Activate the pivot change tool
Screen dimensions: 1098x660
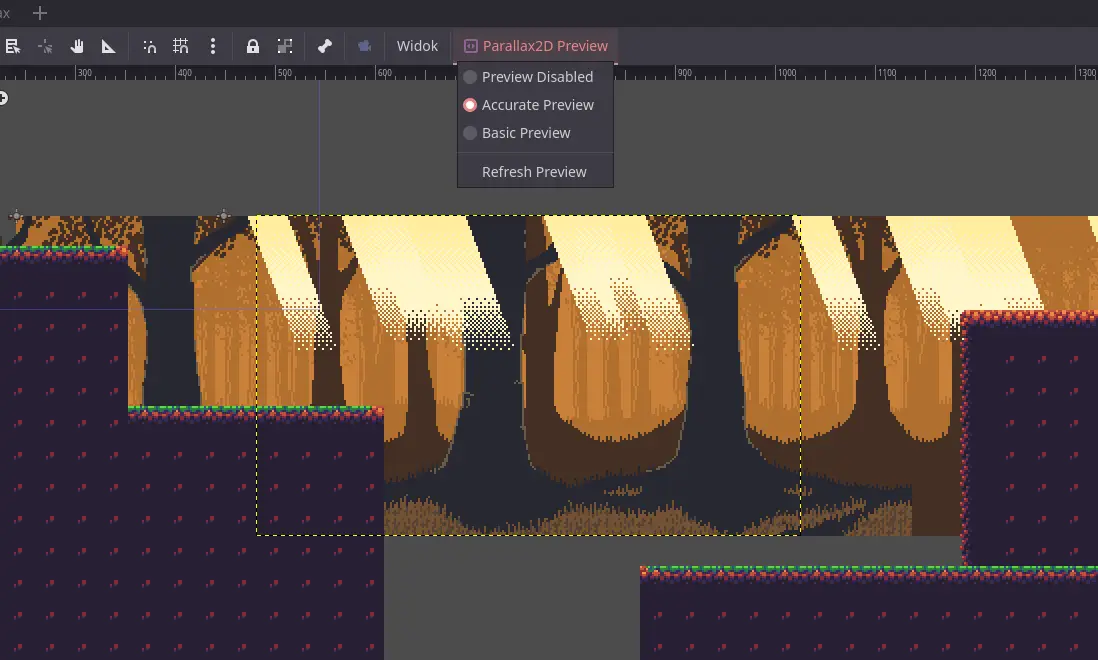[46, 46]
